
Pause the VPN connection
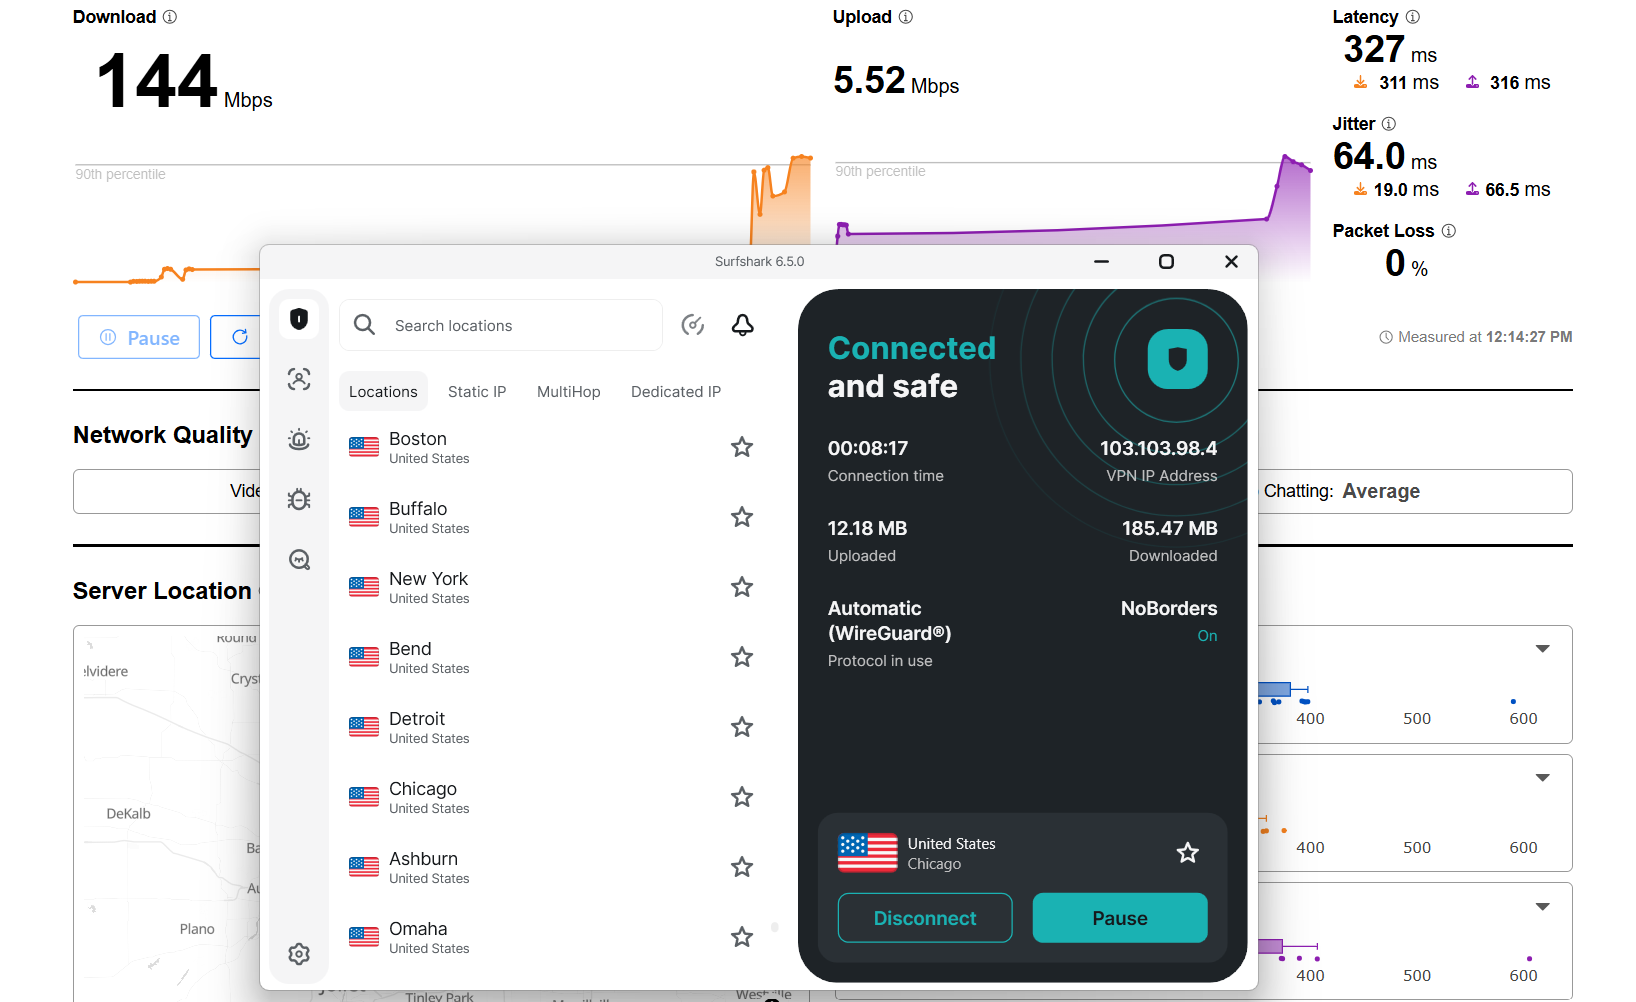tap(1120, 918)
